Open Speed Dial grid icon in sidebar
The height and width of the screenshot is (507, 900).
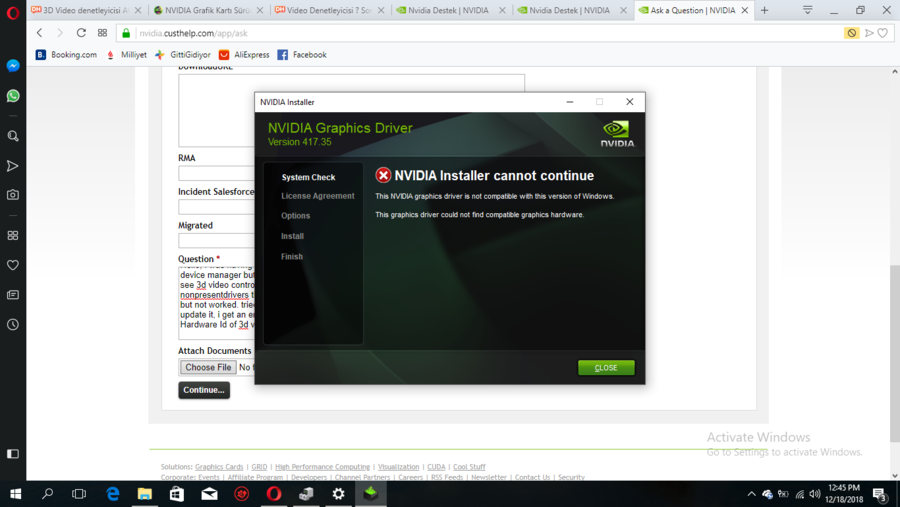[x=13, y=235]
